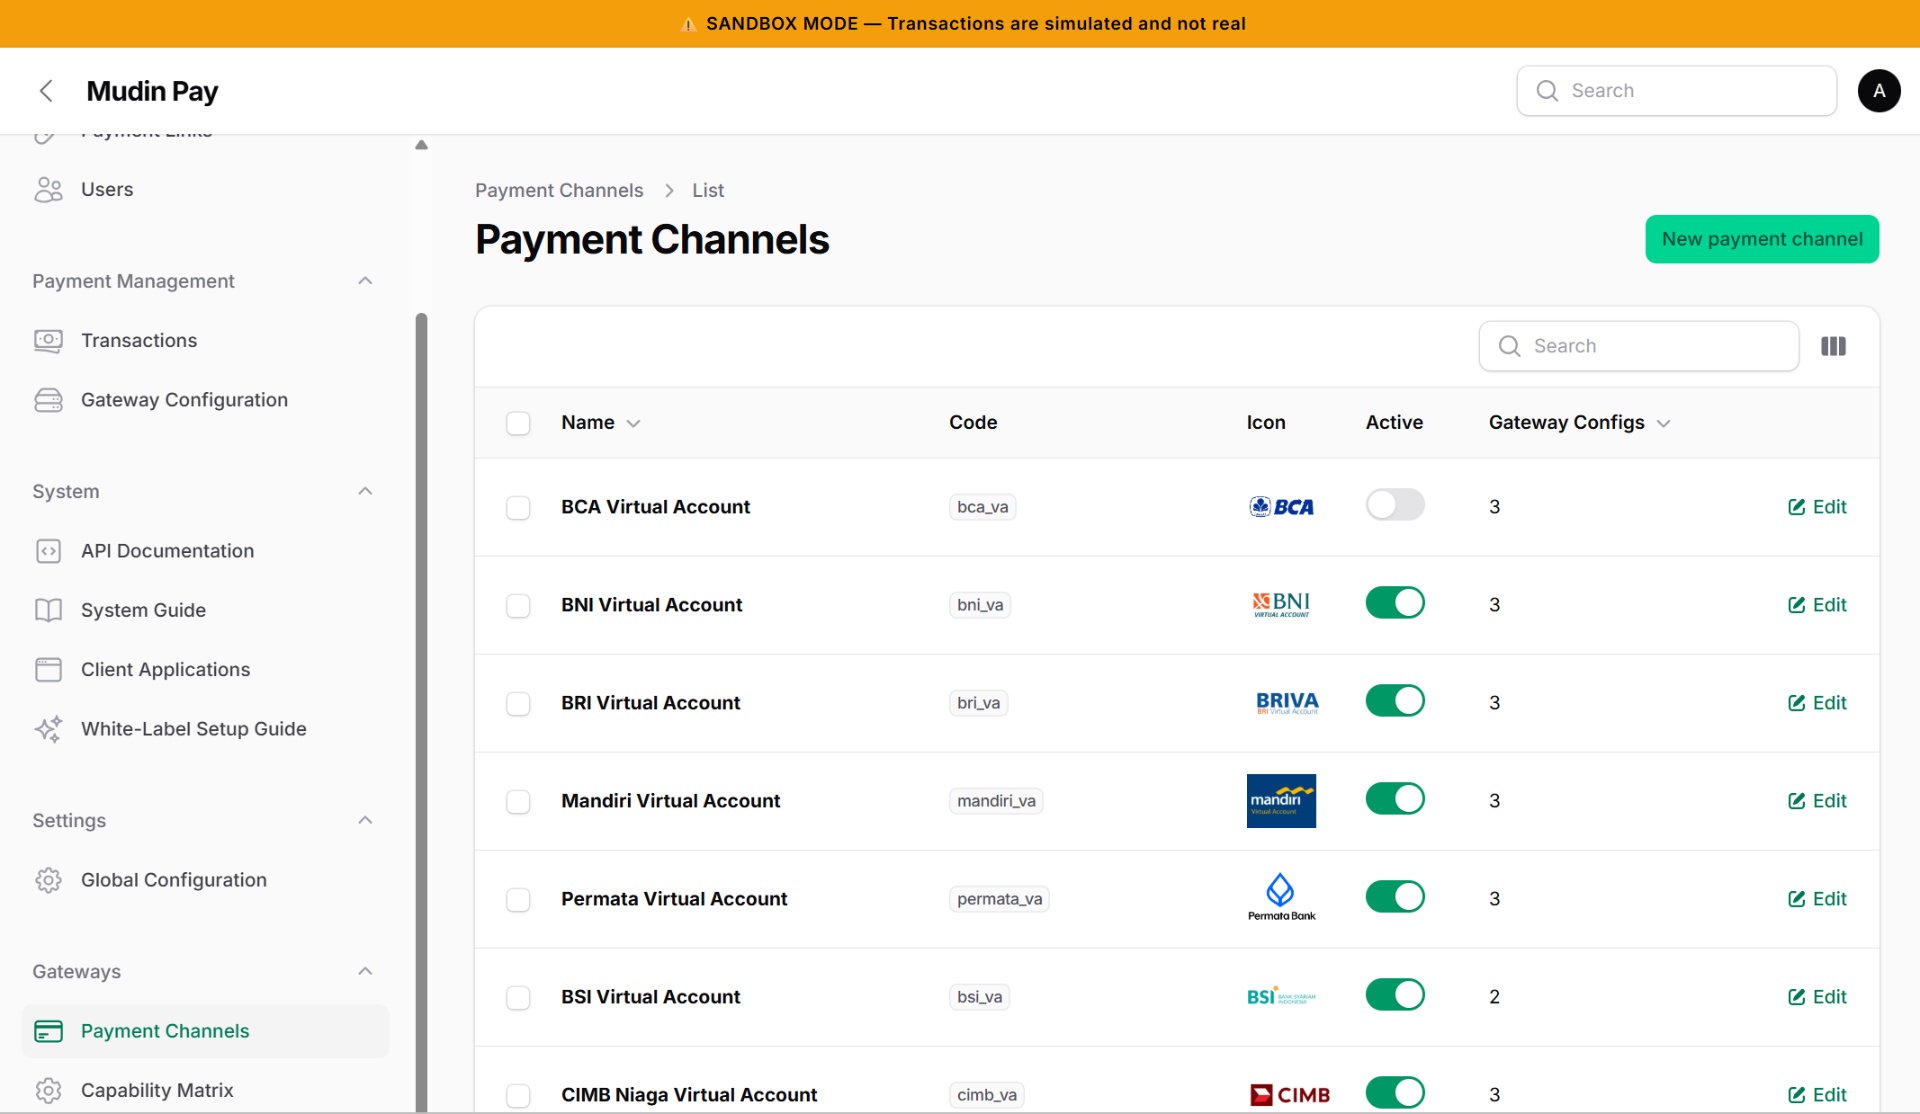Open the Payment Channels card icon

48,1031
